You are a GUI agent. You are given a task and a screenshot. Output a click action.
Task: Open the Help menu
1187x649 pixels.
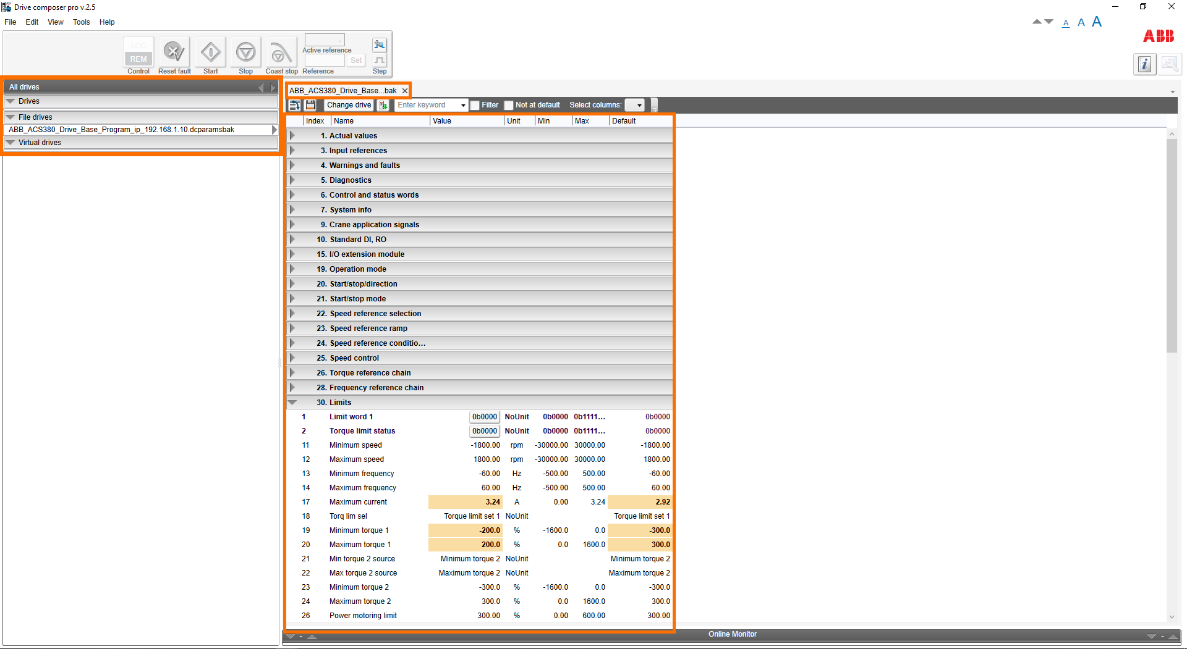pyautogui.click(x=107, y=22)
